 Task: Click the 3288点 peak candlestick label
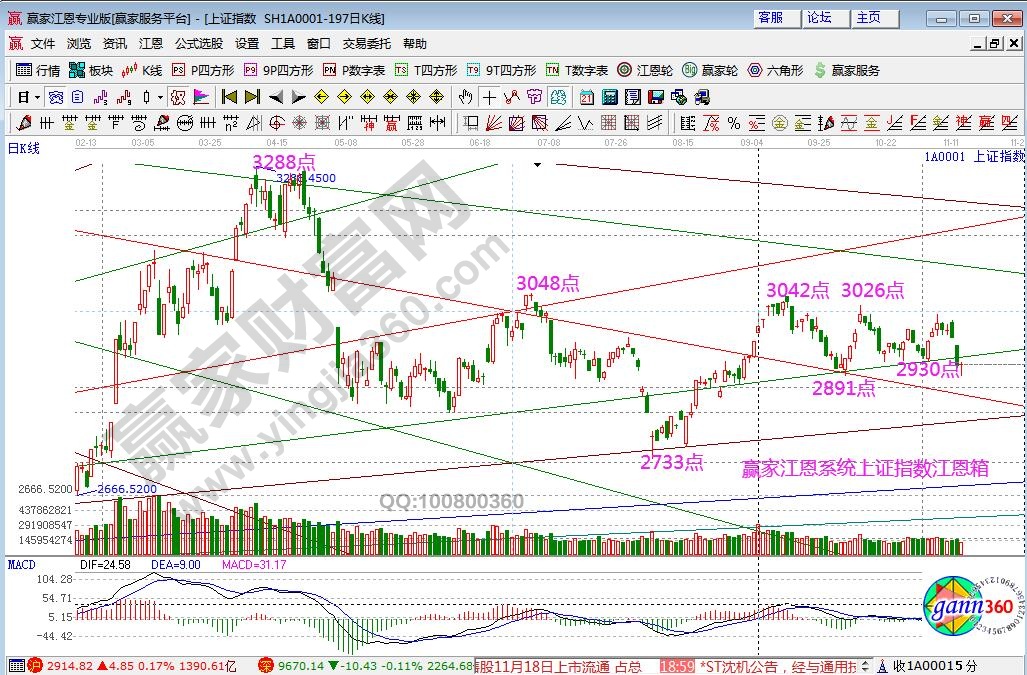(x=284, y=161)
